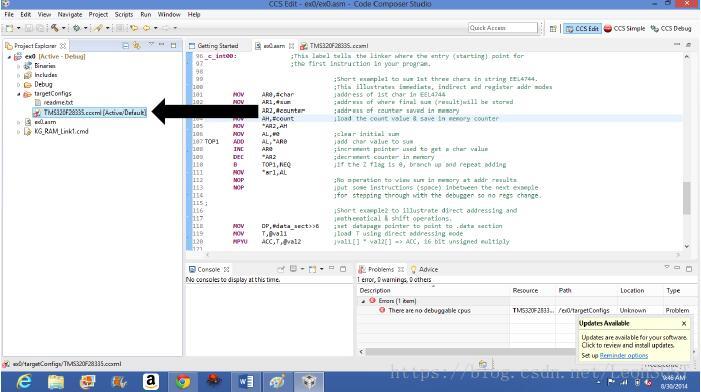Click the Back navigation arrow icon
The height and width of the screenshot is (392, 701).
pyautogui.click(x=146, y=28)
